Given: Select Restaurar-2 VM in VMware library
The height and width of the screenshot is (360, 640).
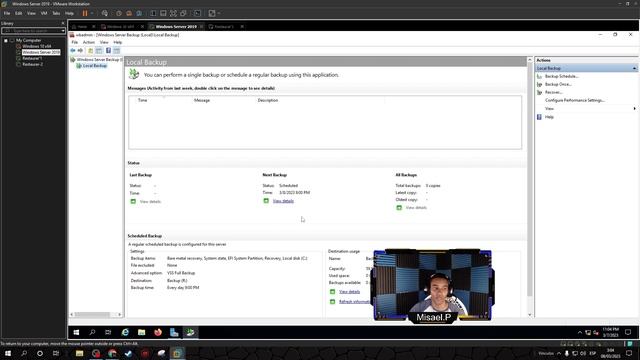Looking at the screenshot, I should click(x=32, y=64).
